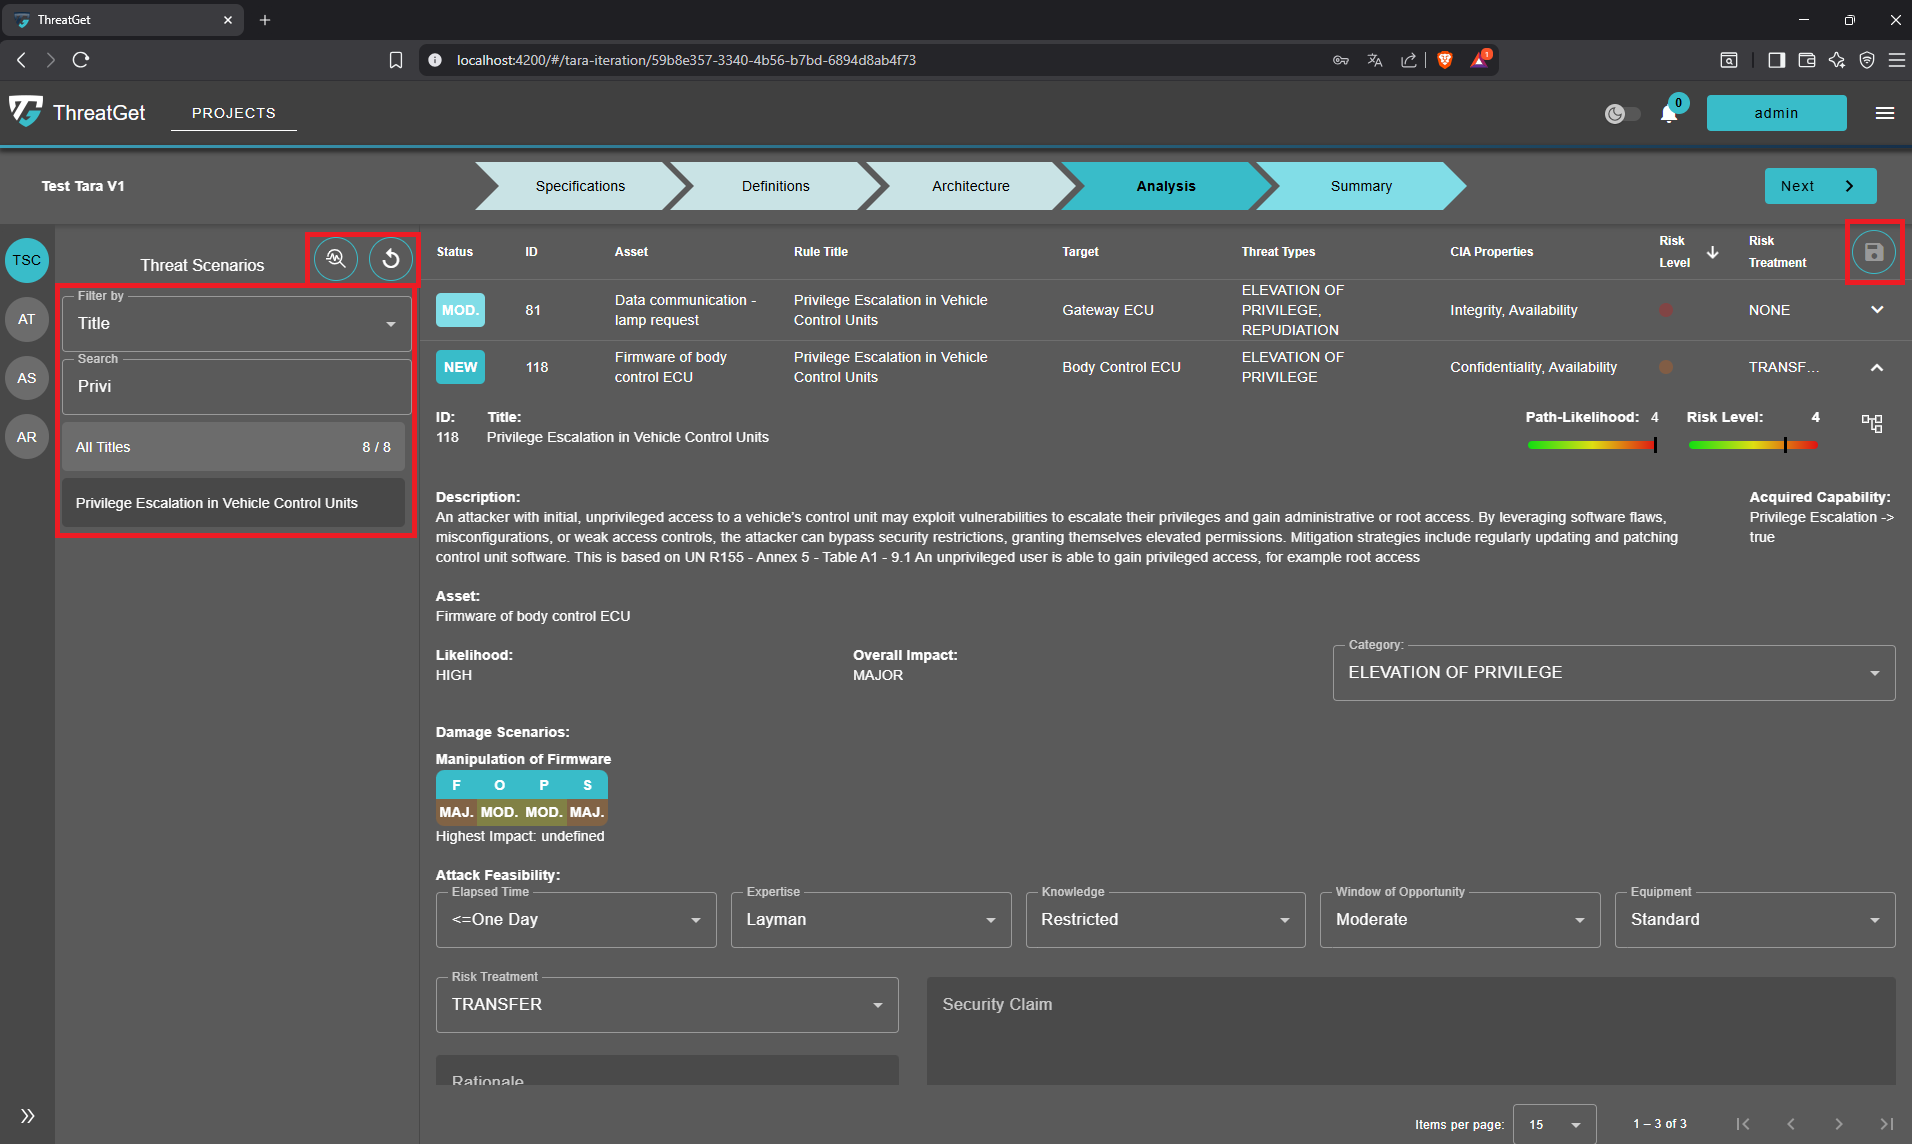Switch to the PROJECTS tab
The width and height of the screenshot is (1912, 1144).
[x=233, y=113]
